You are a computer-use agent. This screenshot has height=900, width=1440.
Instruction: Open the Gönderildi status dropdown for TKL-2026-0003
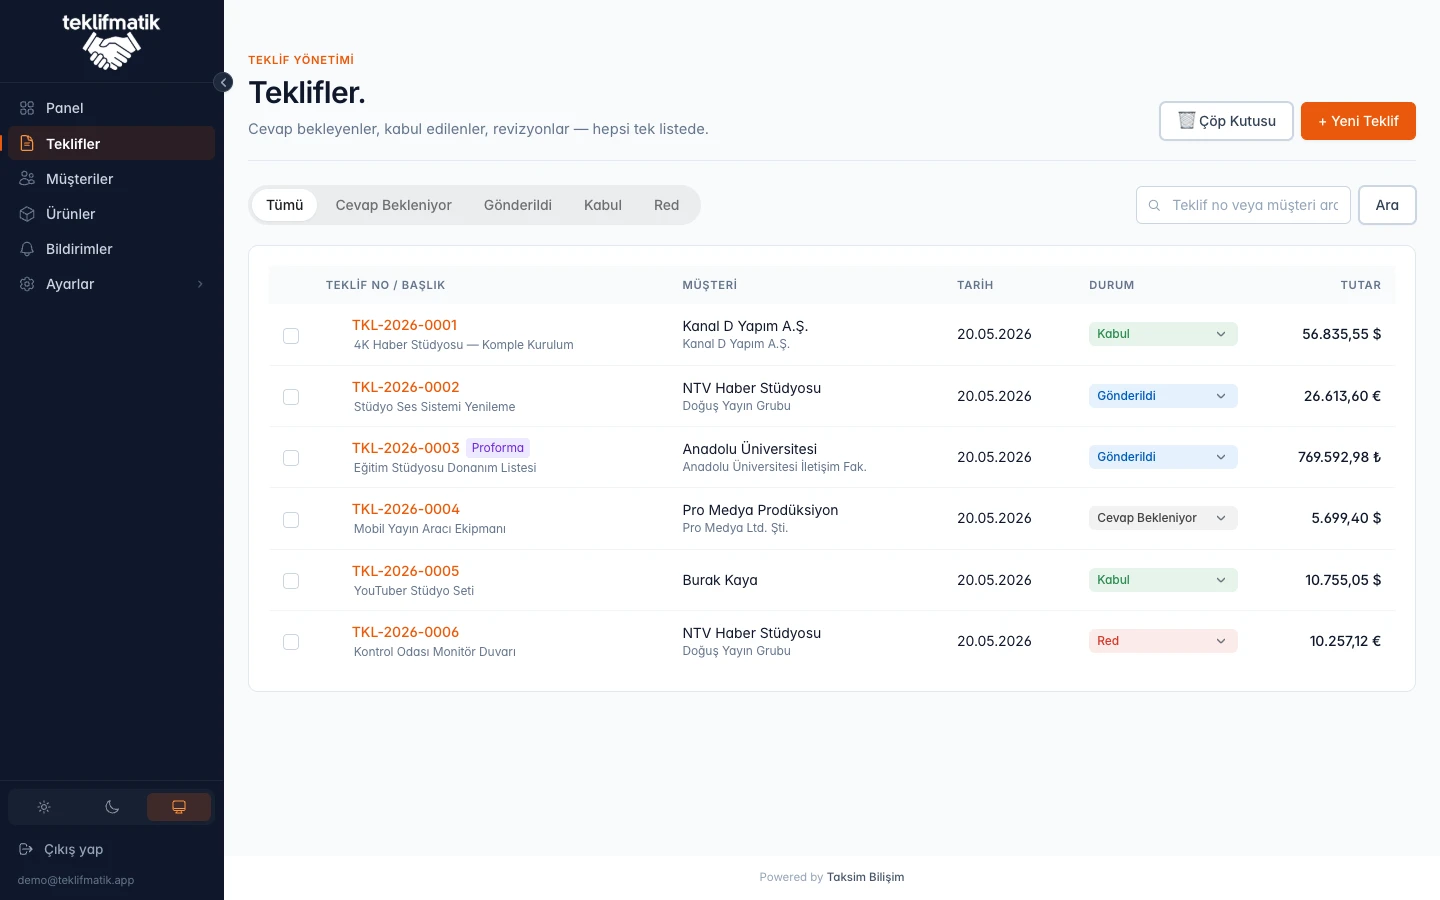tap(1163, 457)
